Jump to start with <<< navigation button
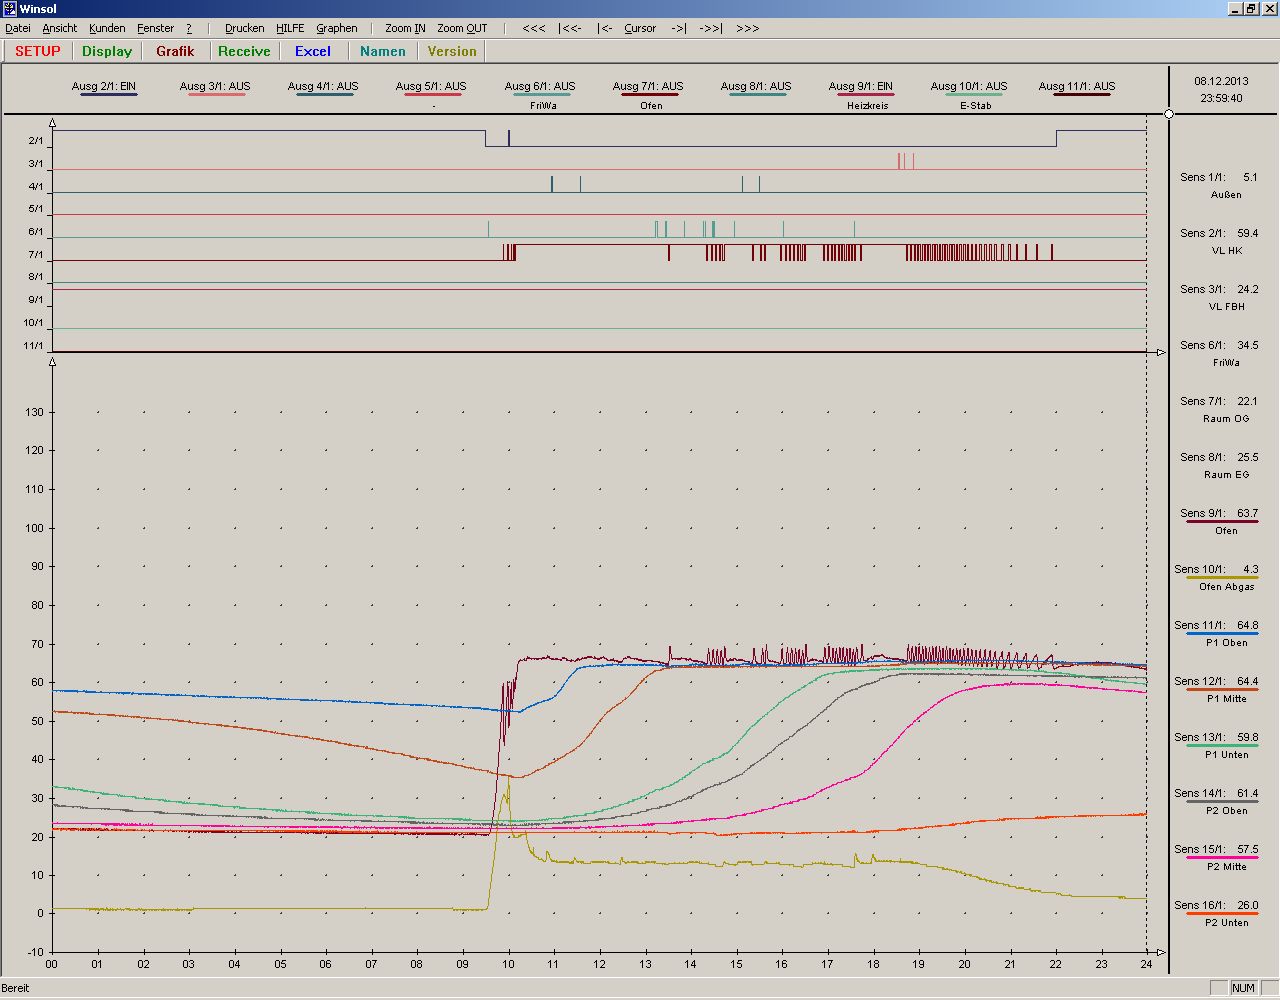This screenshot has width=1280, height=1000. [534, 28]
